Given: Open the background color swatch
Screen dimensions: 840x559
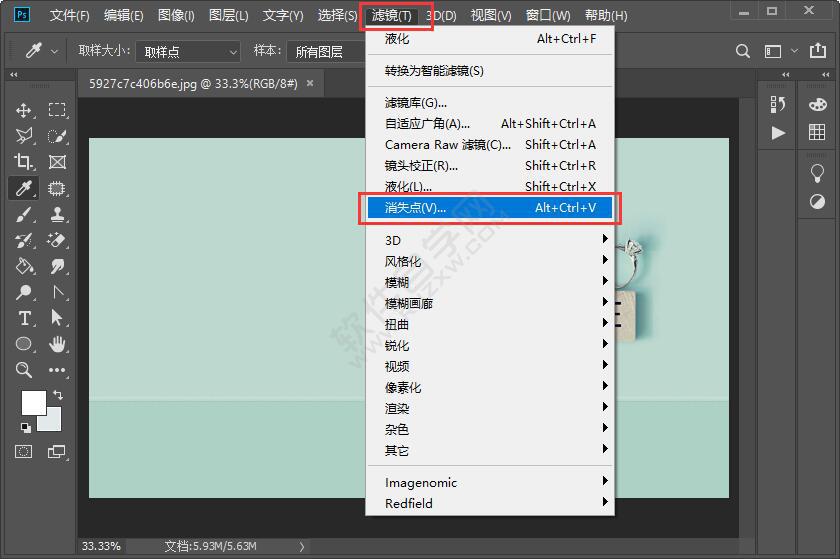Looking at the screenshot, I should (54, 423).
